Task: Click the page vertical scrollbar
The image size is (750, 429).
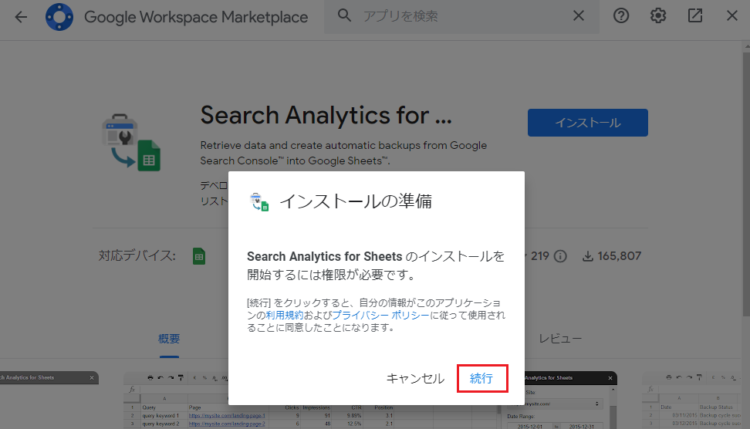Action: (746, 184)
